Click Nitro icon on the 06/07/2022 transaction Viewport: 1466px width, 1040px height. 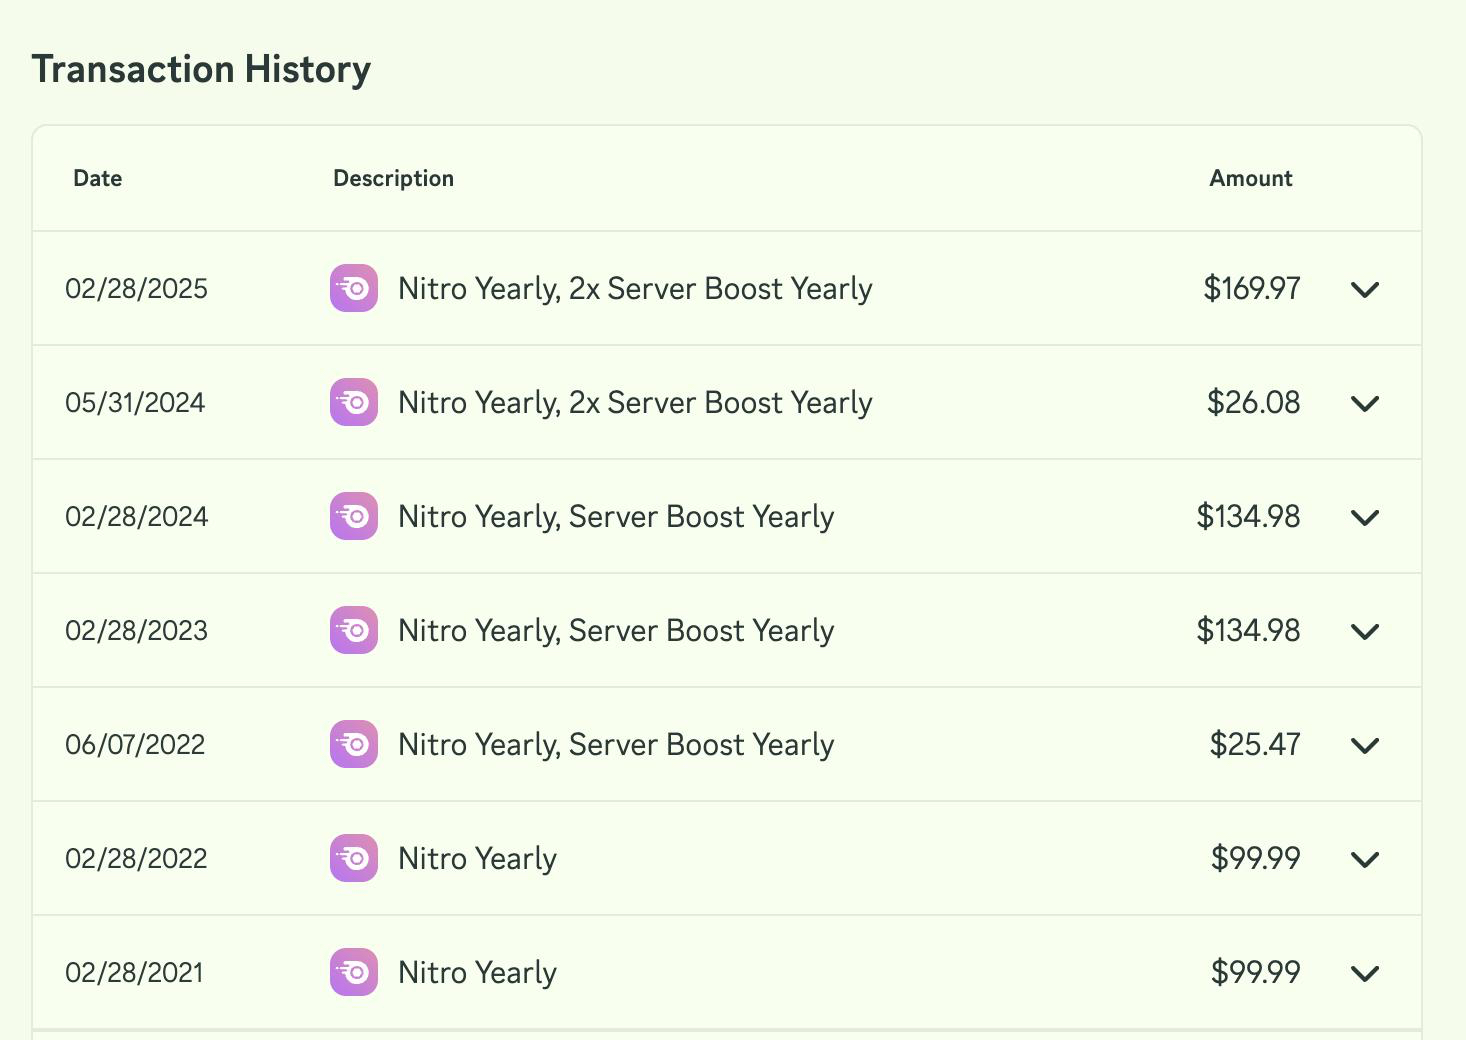coord(354,744)
